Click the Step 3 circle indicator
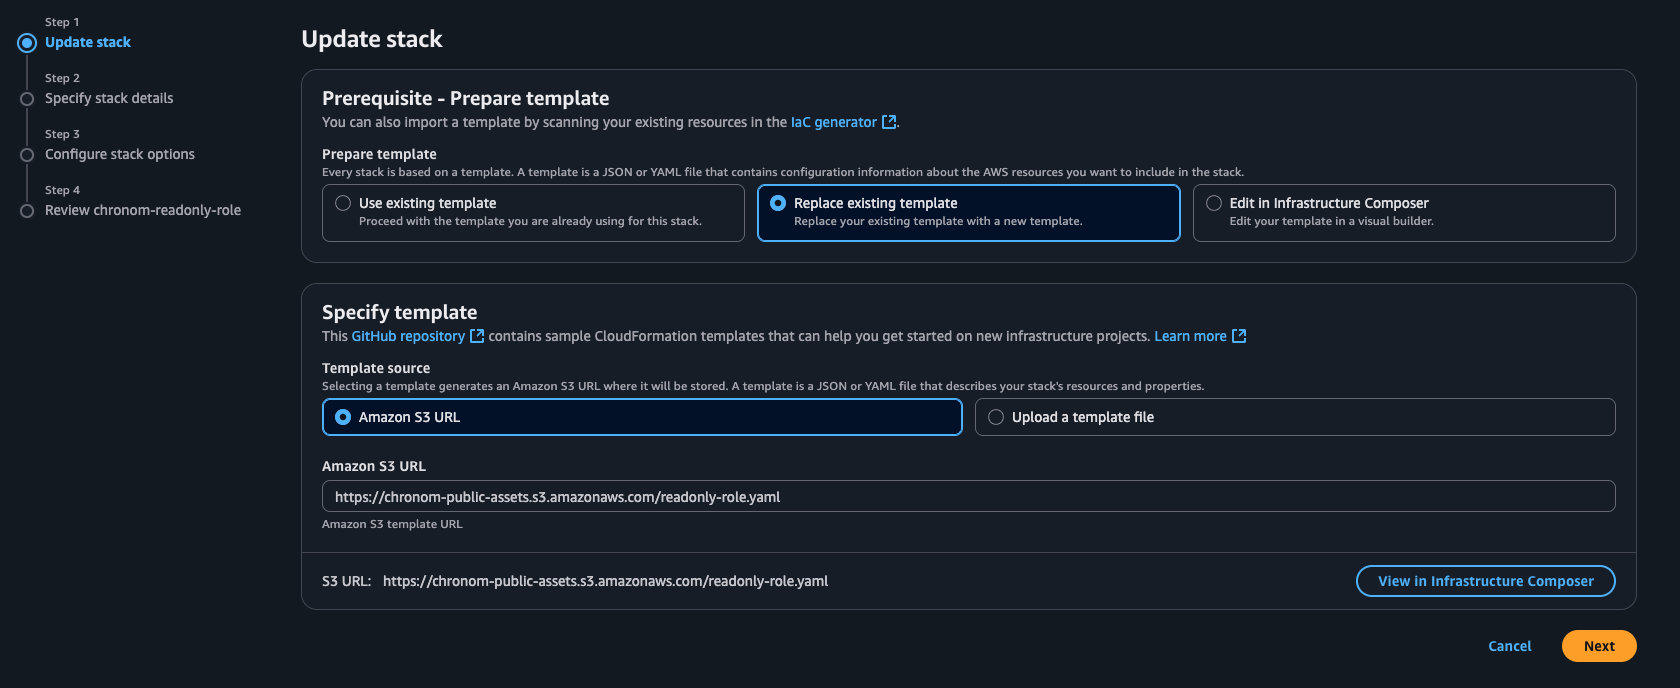1680x688 pixels. (x=27, y=155)
